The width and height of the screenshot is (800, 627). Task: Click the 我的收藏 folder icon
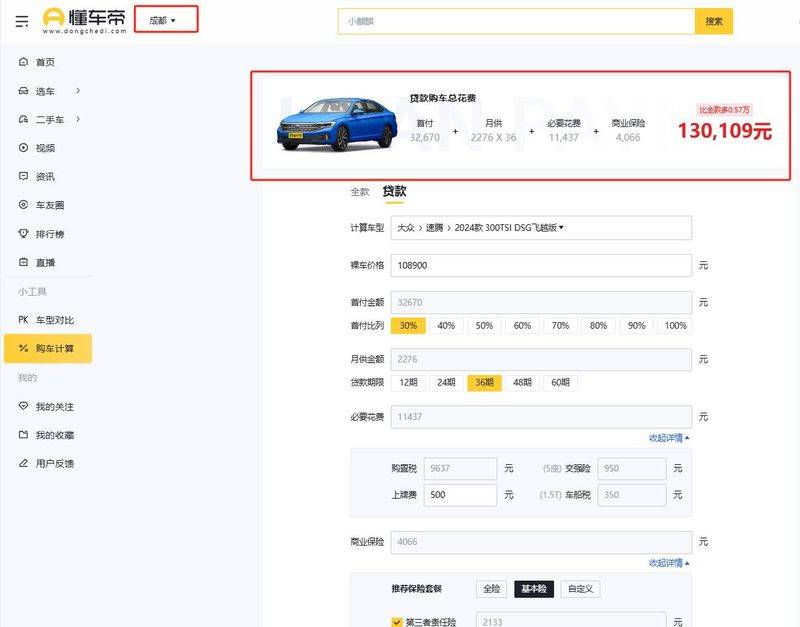(x=23, y=435)
